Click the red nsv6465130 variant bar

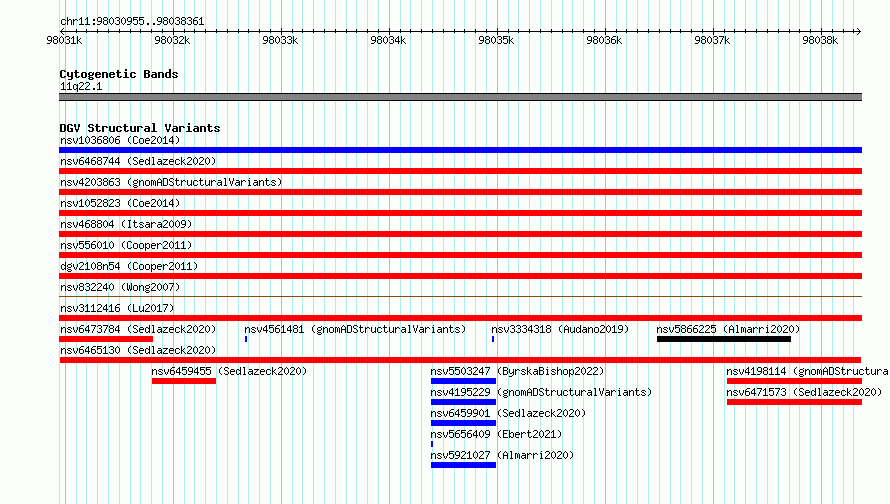(x=460, y=360)
